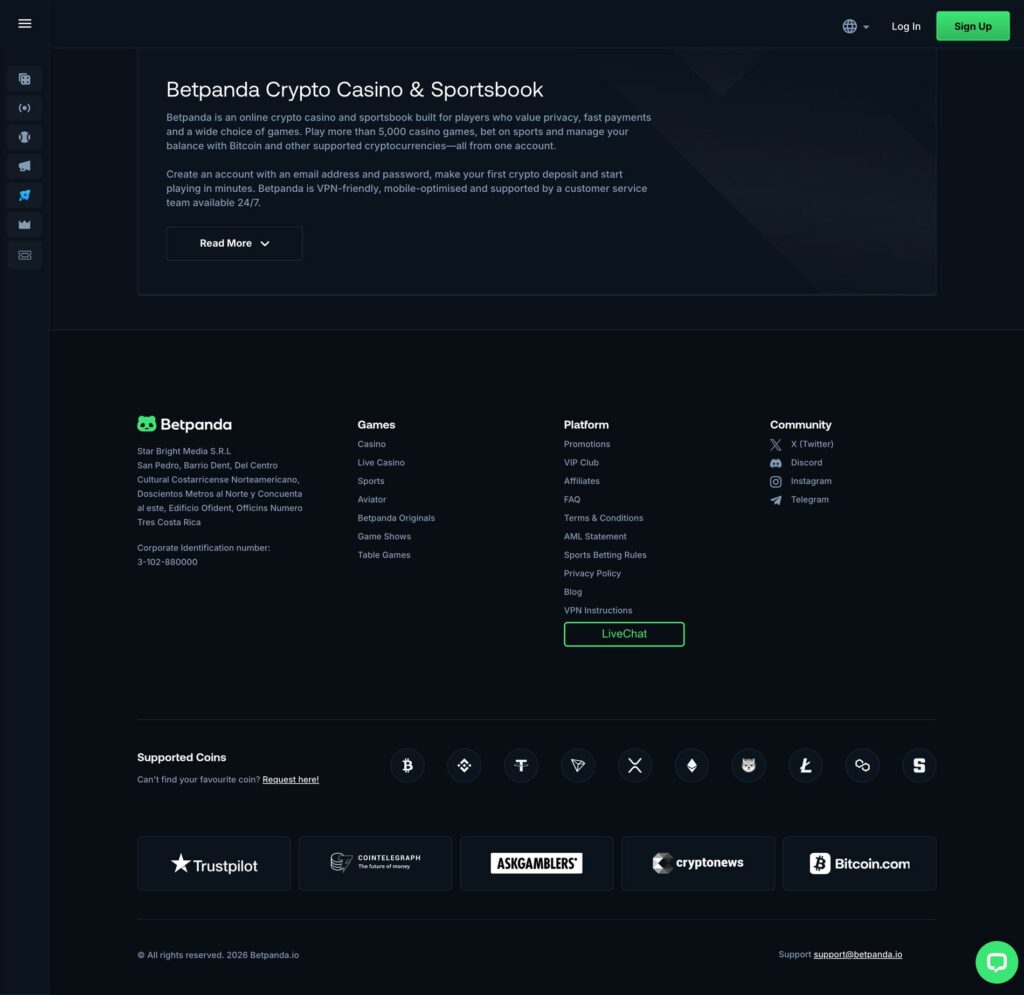Open the Live Casino footer link
This screenshot has width=1024, height=995.
(381, 463)
